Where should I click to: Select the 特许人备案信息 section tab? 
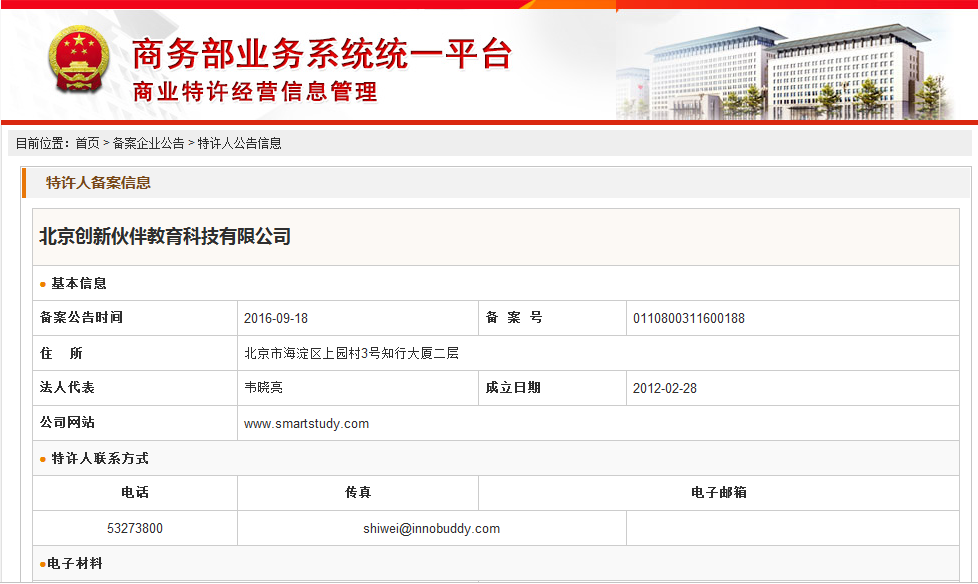pyautogui.click(x=98, y=182)
